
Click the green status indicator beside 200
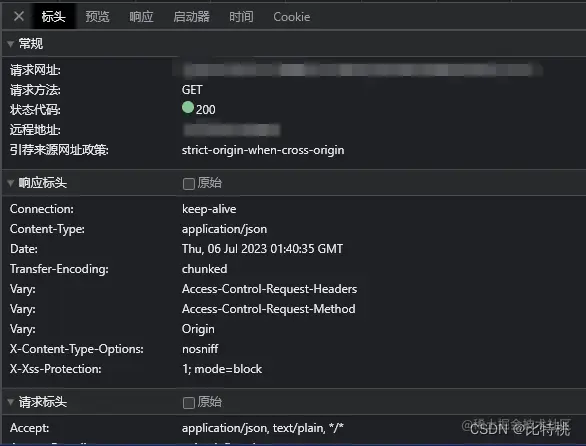188,108
